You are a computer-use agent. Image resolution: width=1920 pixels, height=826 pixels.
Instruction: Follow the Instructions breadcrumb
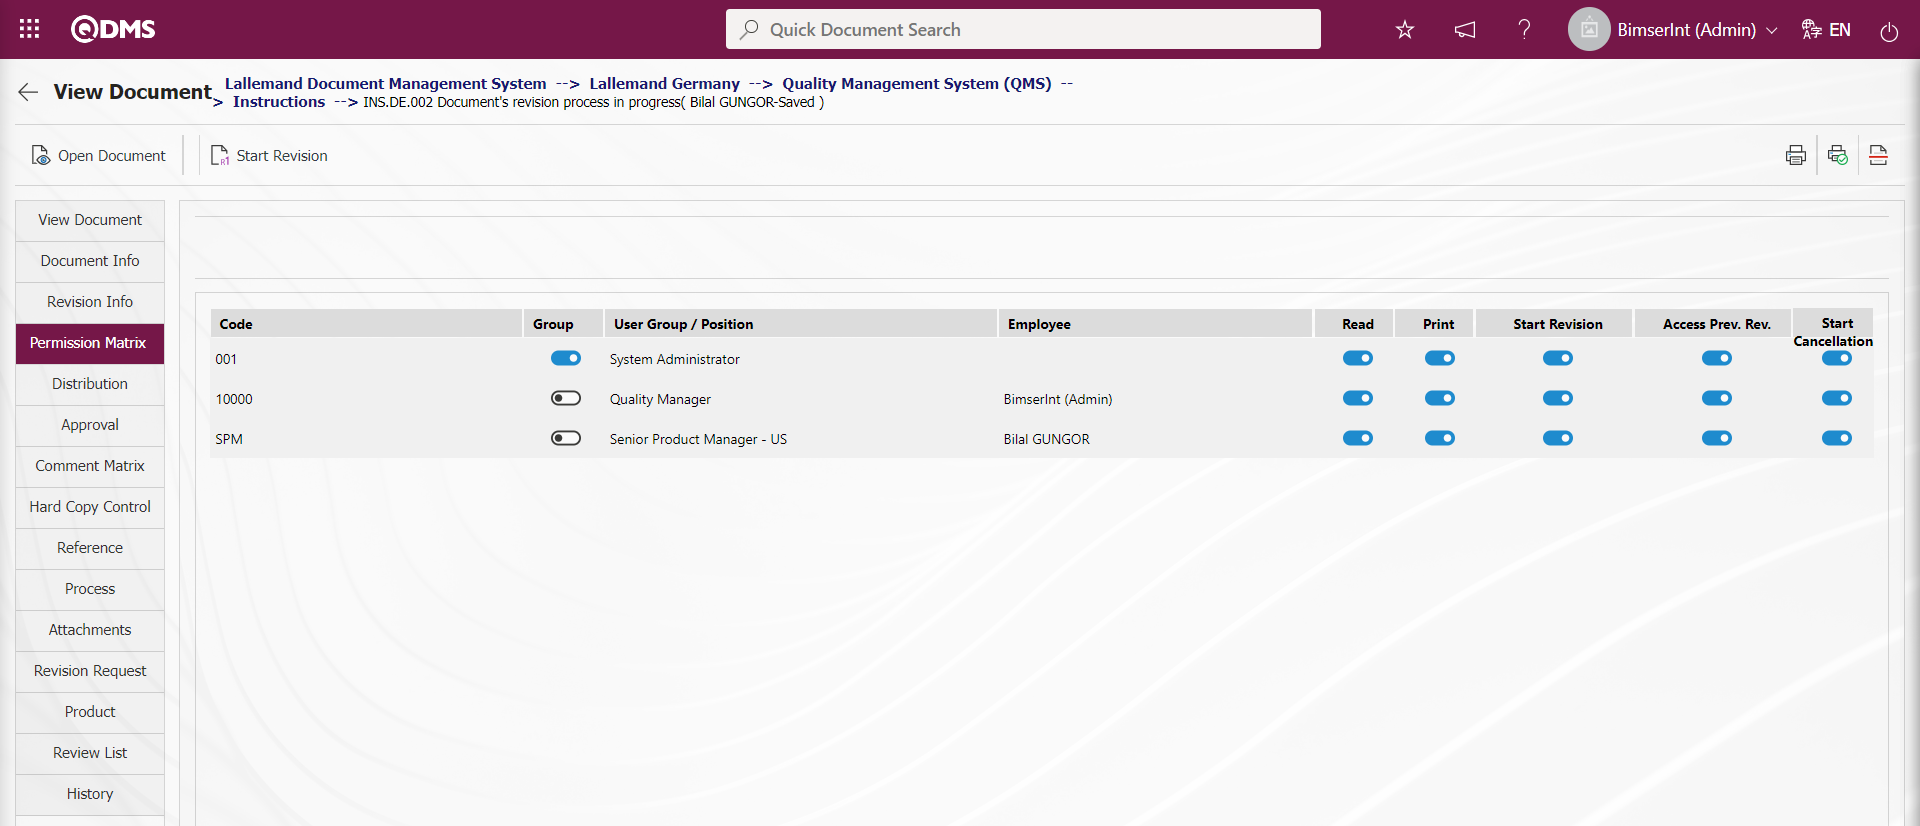279,102
